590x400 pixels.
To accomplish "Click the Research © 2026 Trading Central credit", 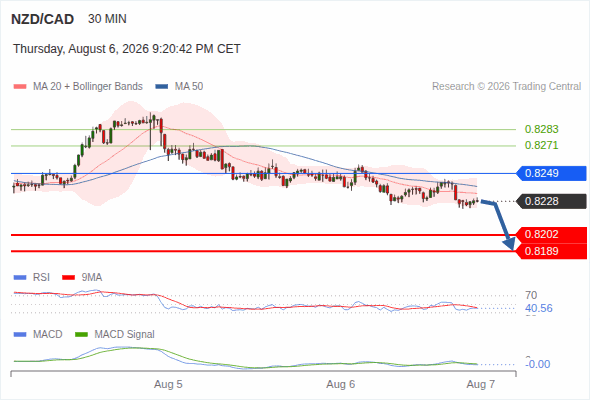I will 506,87.
